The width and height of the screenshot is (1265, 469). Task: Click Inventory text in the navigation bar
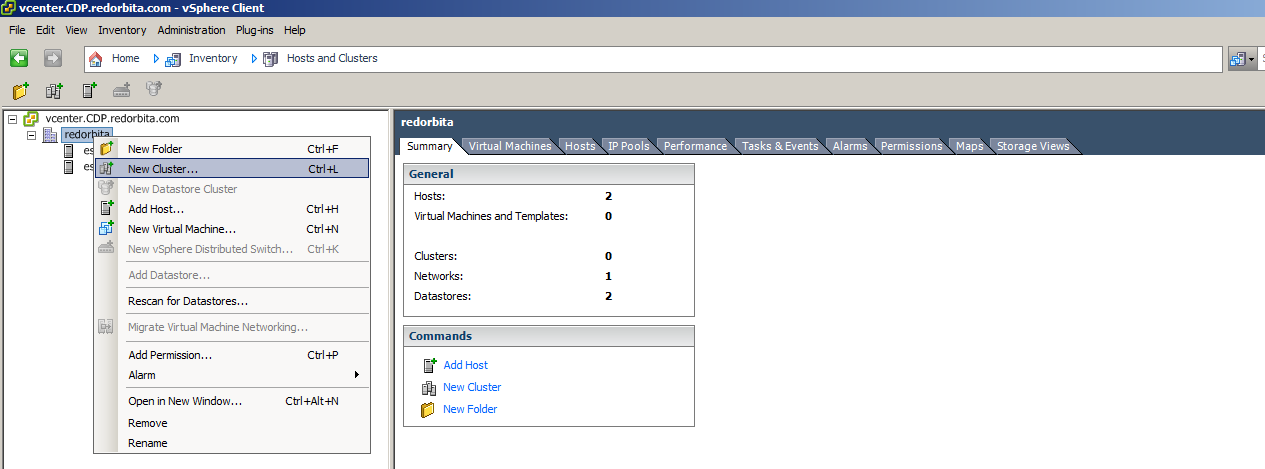pos(213,58)
